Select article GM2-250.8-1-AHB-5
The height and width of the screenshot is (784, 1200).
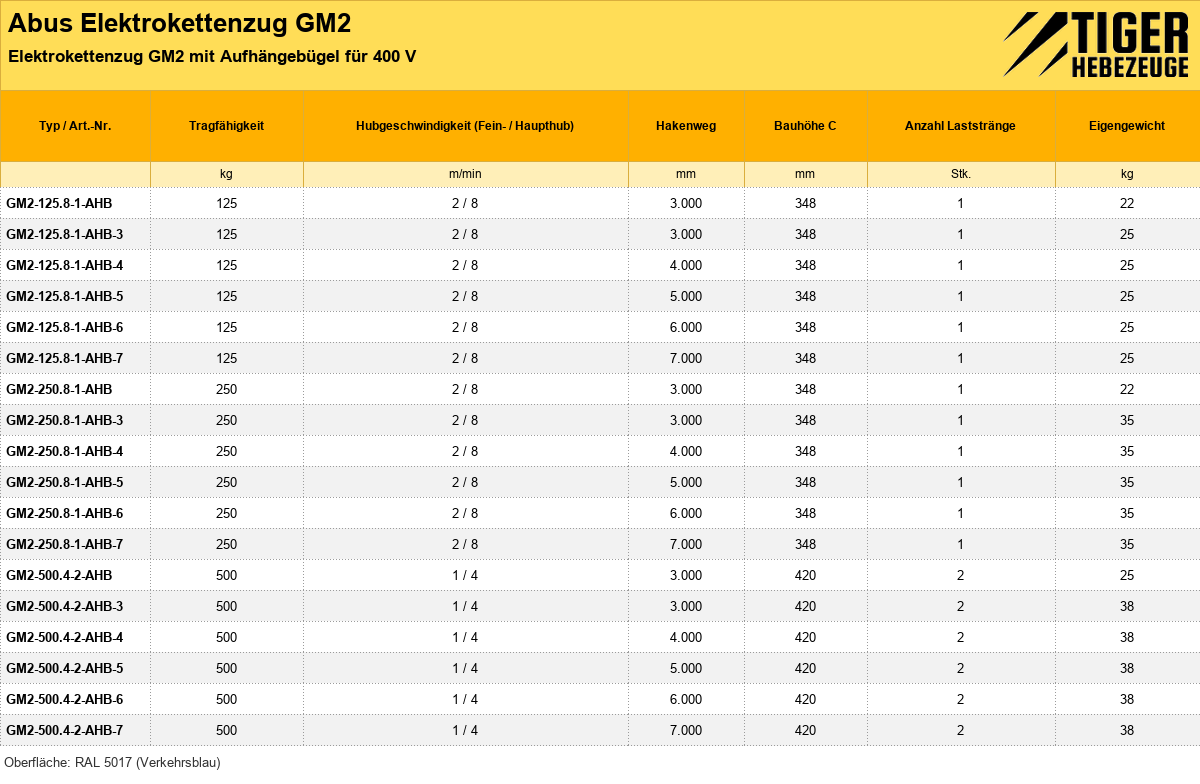point(65,482)
